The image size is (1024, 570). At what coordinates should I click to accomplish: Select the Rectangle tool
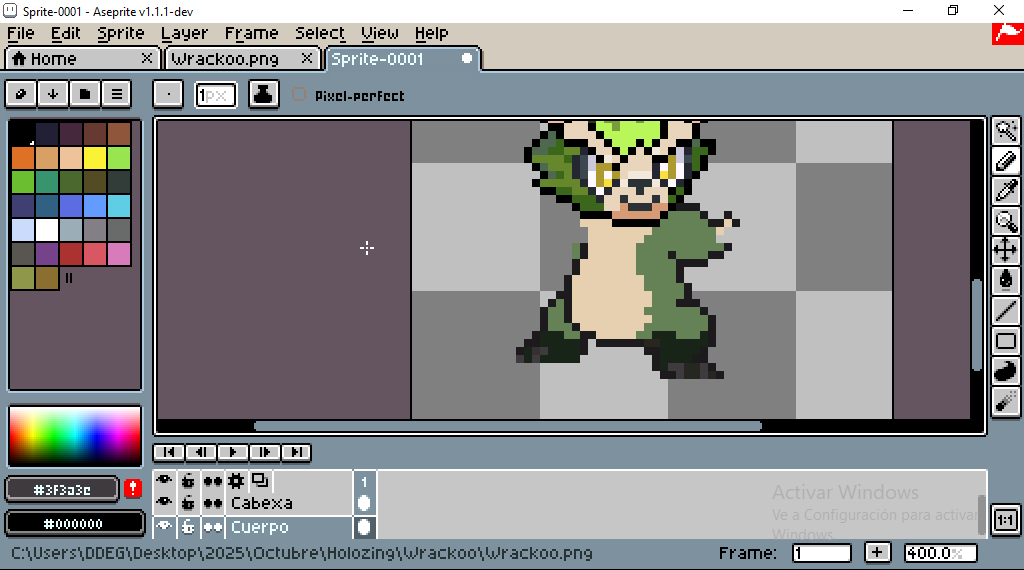(x=1006, y=340)
